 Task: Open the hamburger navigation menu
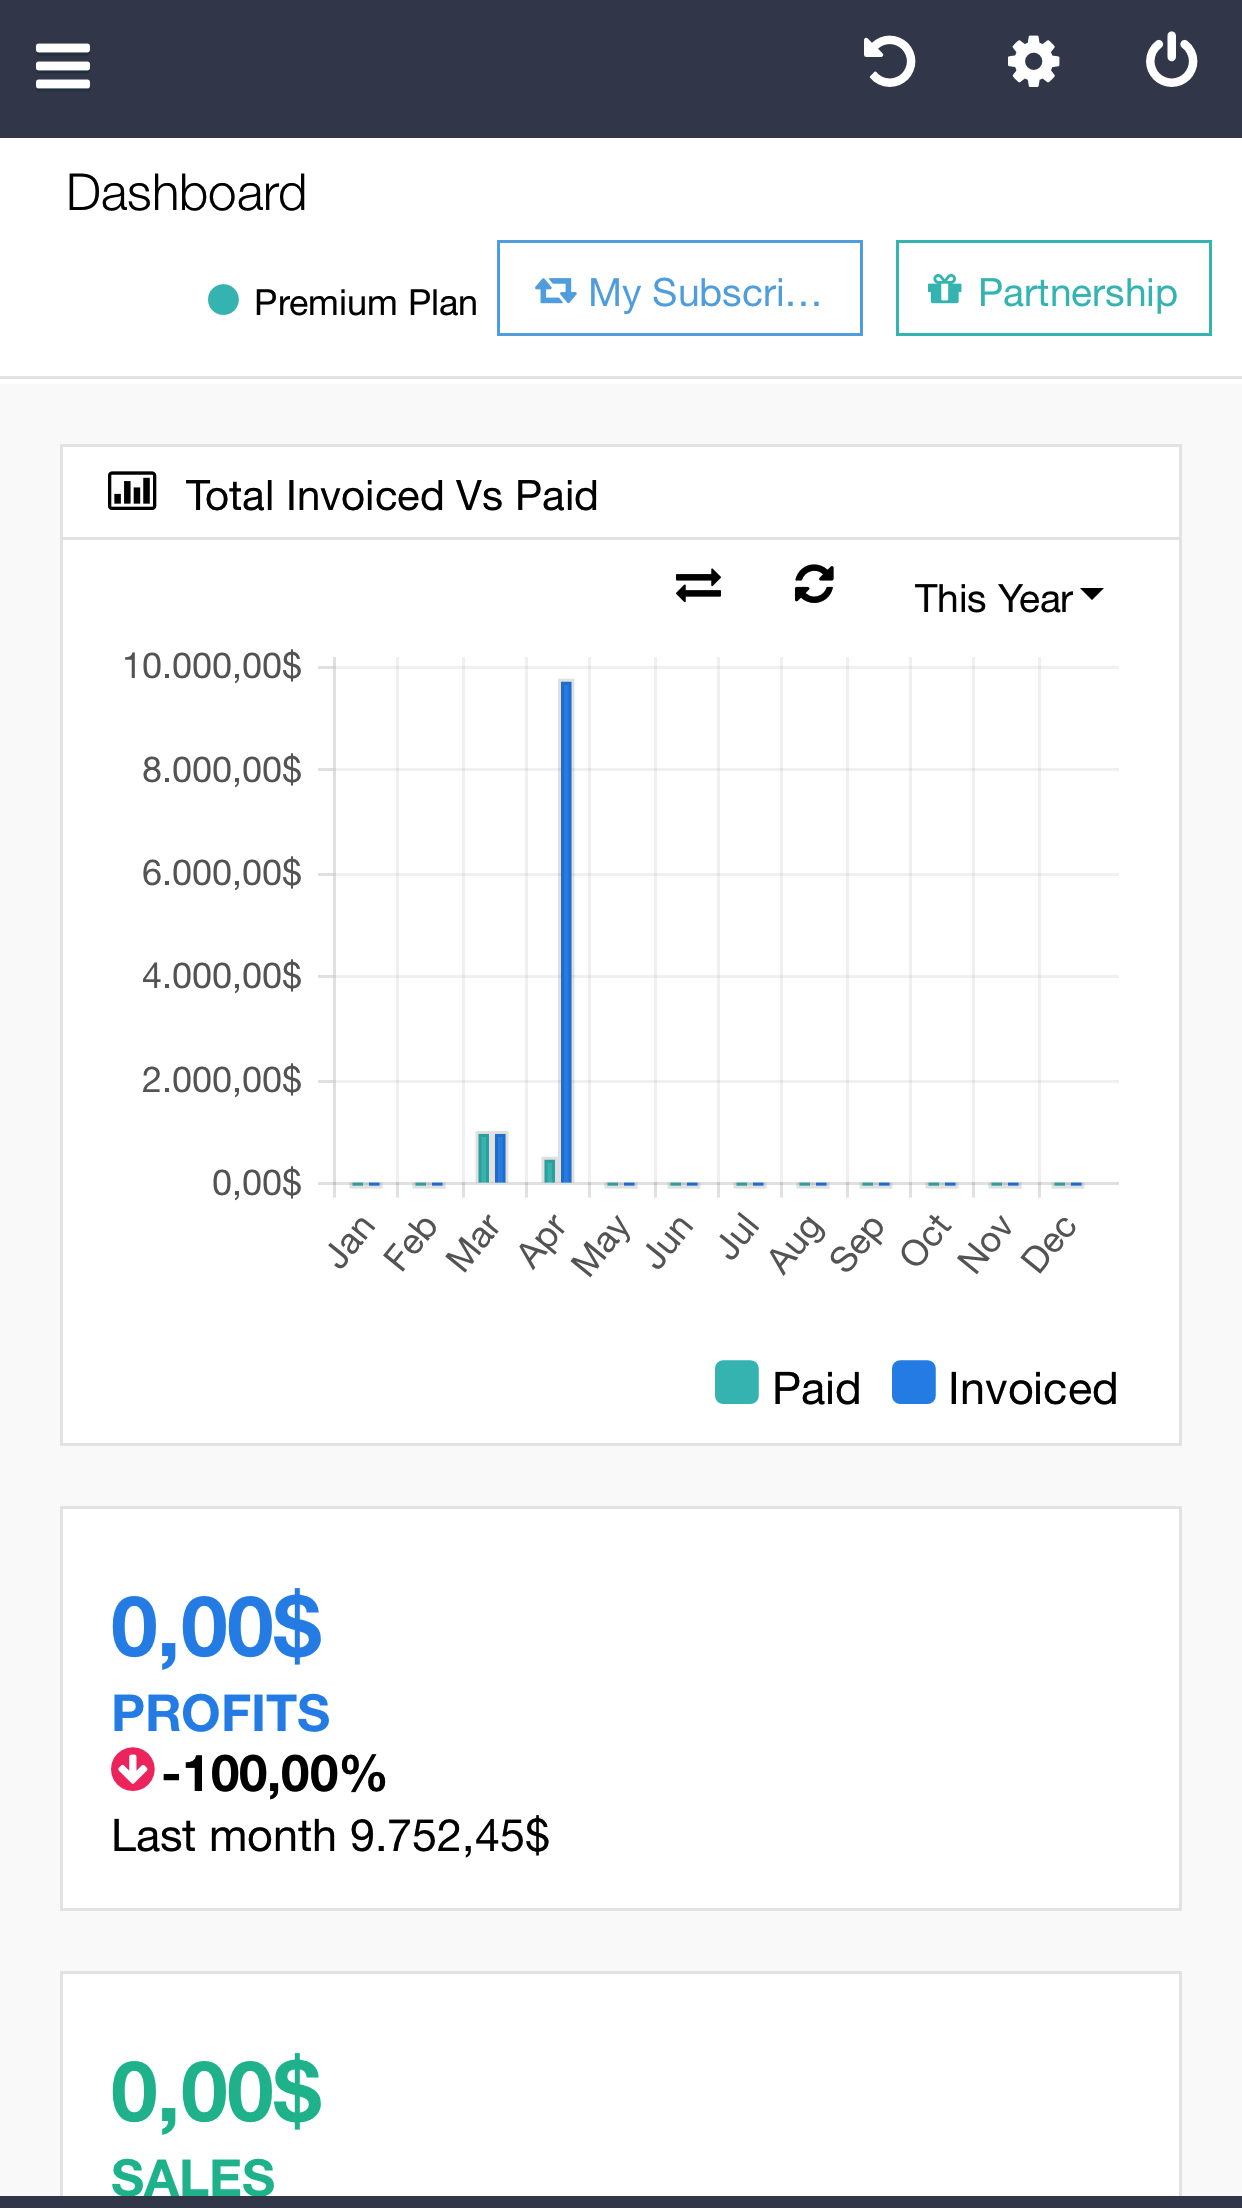coord(63,66)
